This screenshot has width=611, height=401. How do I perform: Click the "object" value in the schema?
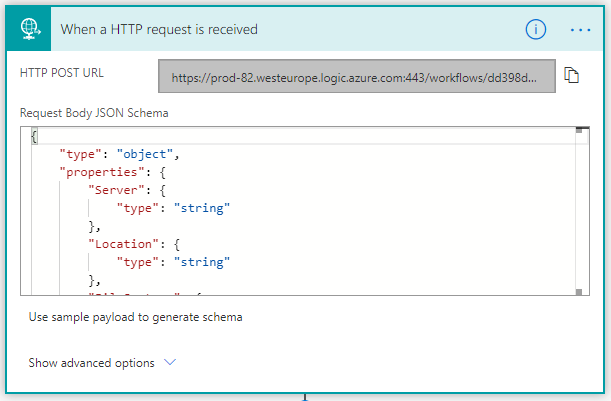(145, 154)
